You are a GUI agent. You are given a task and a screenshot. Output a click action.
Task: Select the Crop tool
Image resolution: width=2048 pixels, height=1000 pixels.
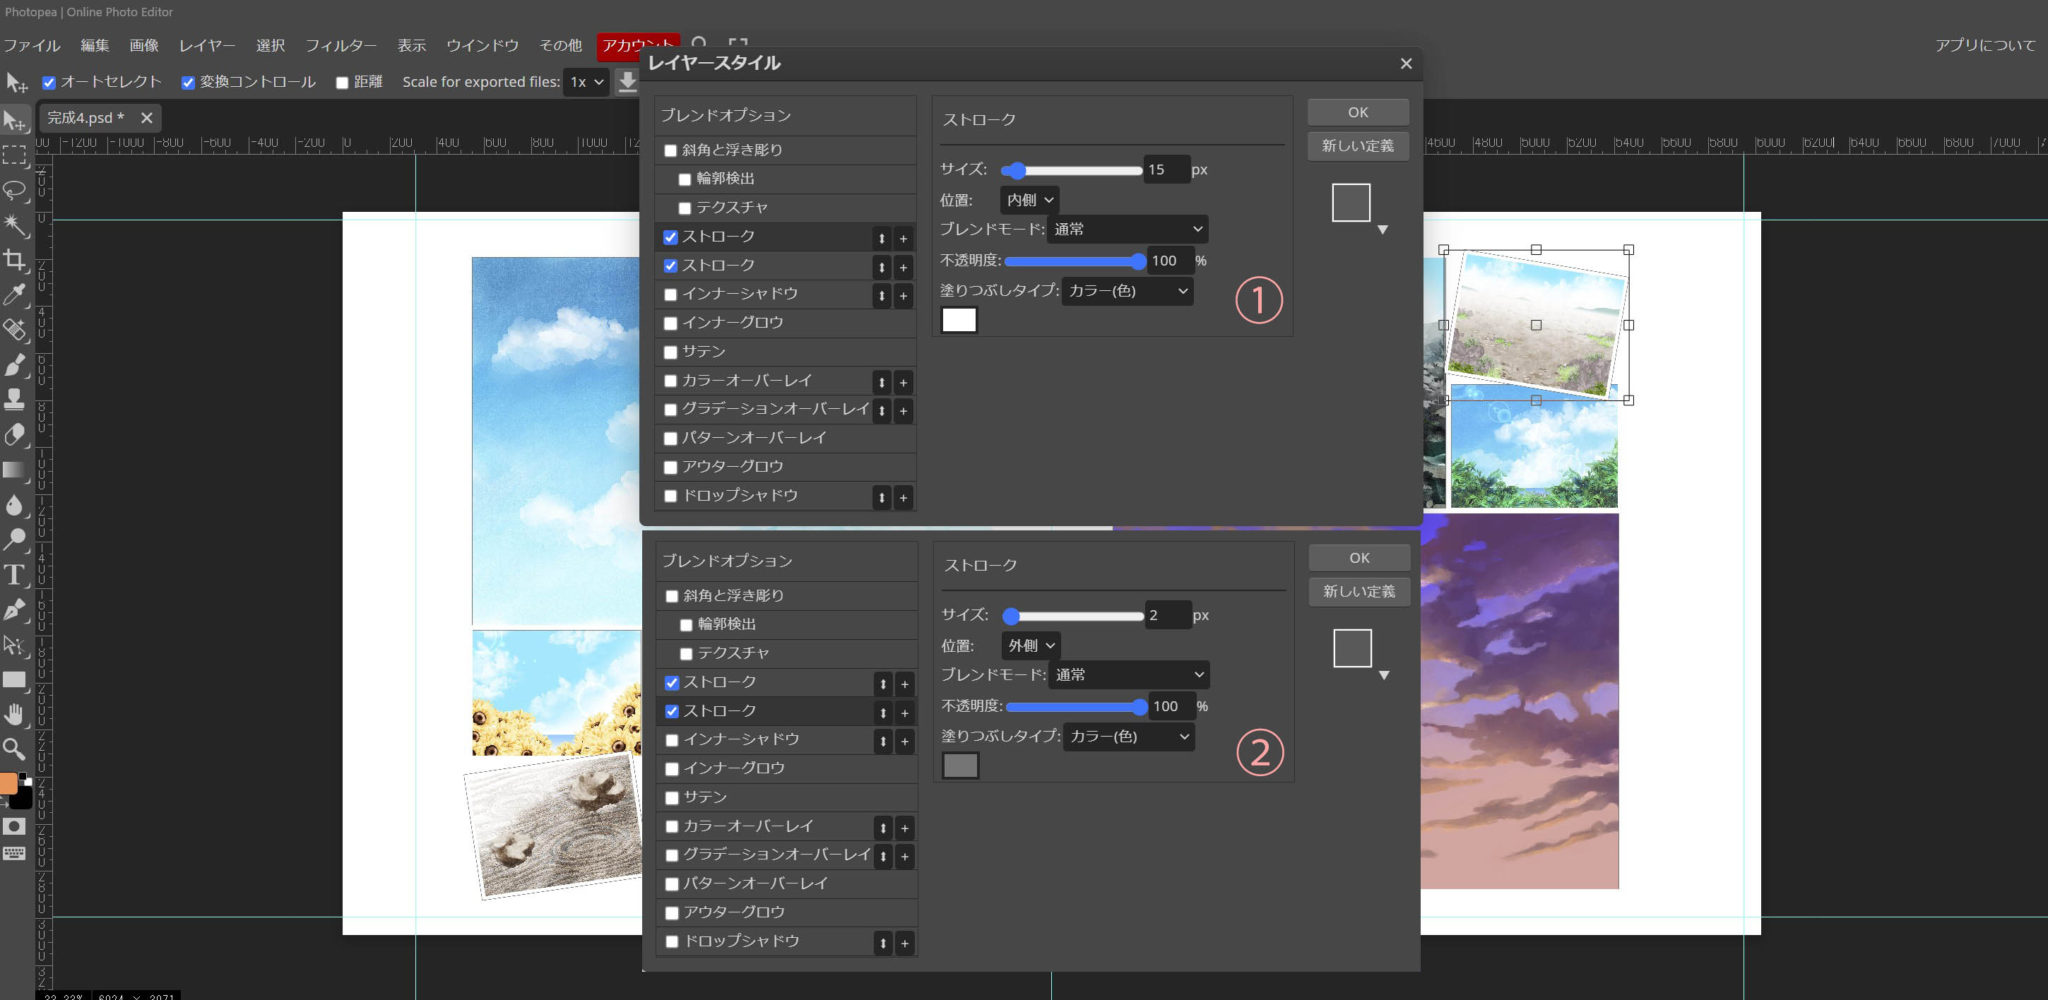(x=15, y=260)
